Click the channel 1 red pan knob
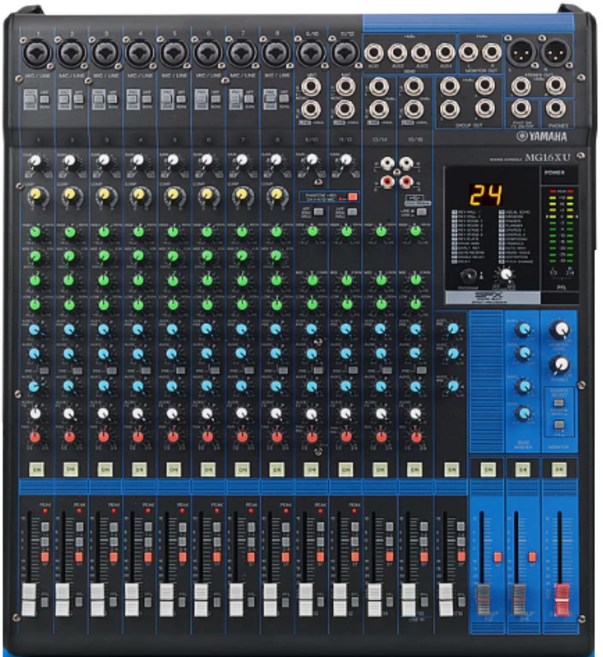This screenshot has height=657, width=603. [36, 436]
